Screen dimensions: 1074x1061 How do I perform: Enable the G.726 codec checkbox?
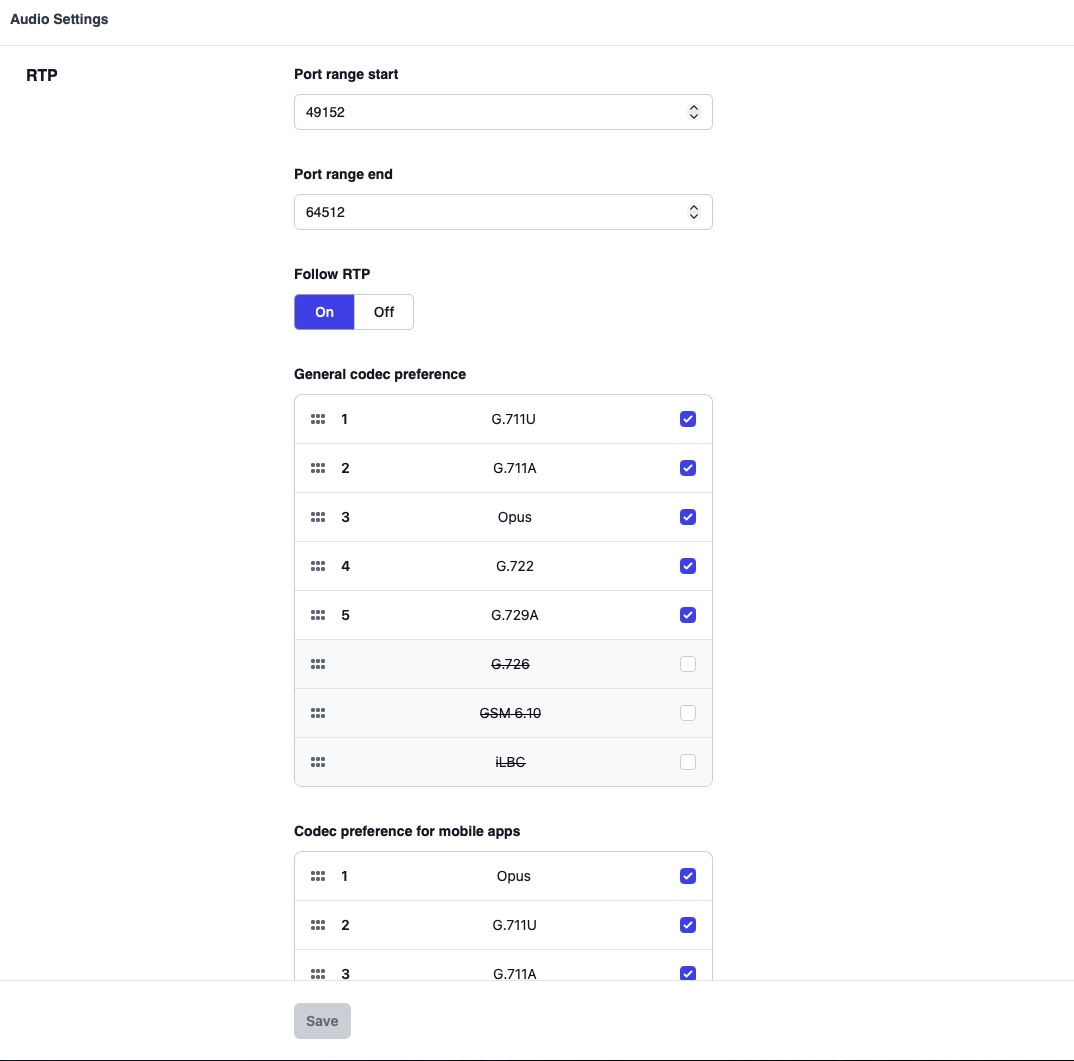pos(688,664)
